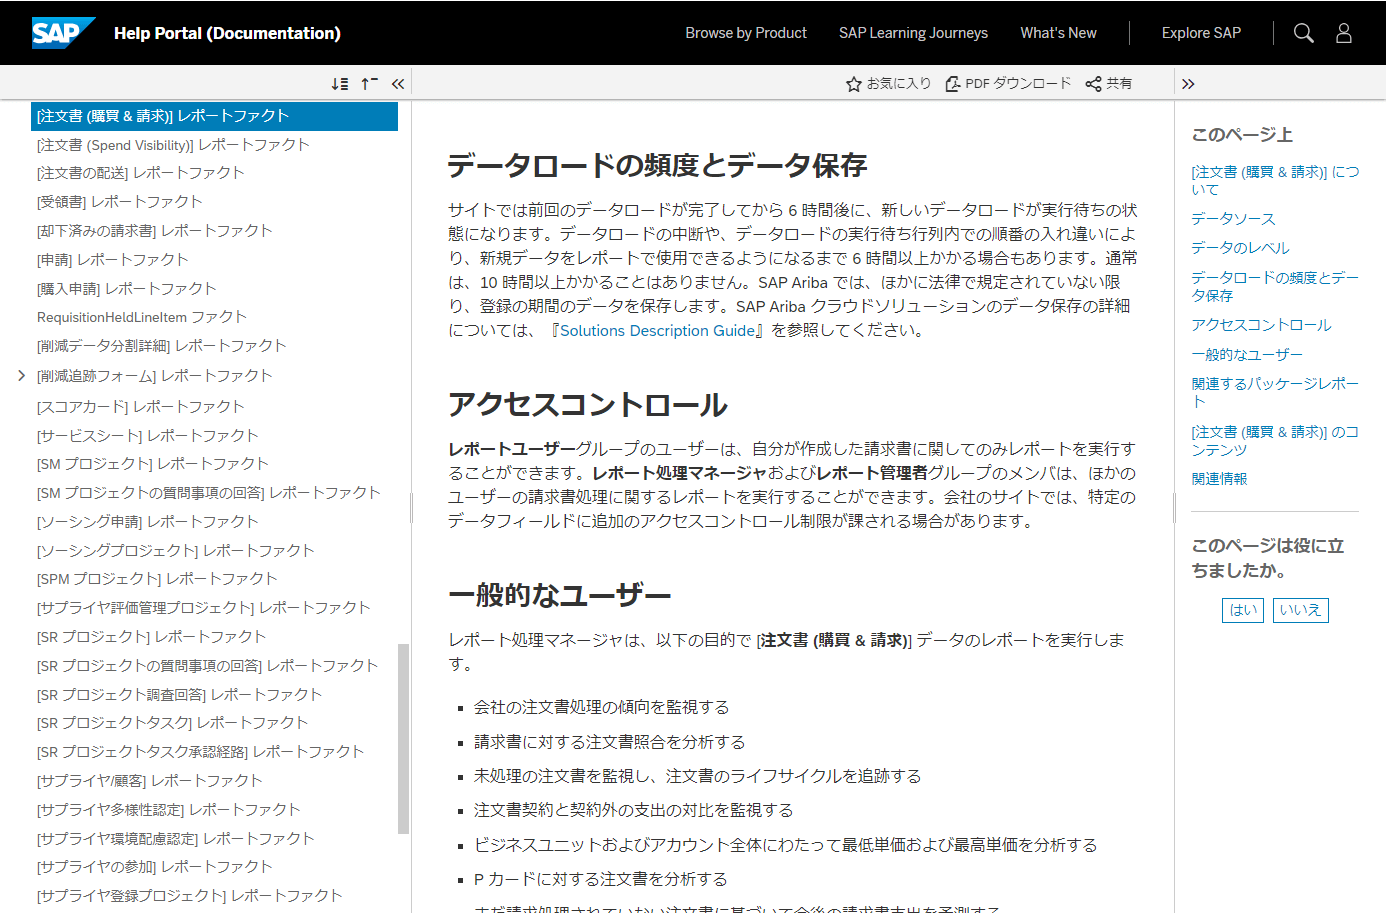1386x913 pixels.
Task: Open [購入申請] レポートファクト
Action: click(126, 289)
